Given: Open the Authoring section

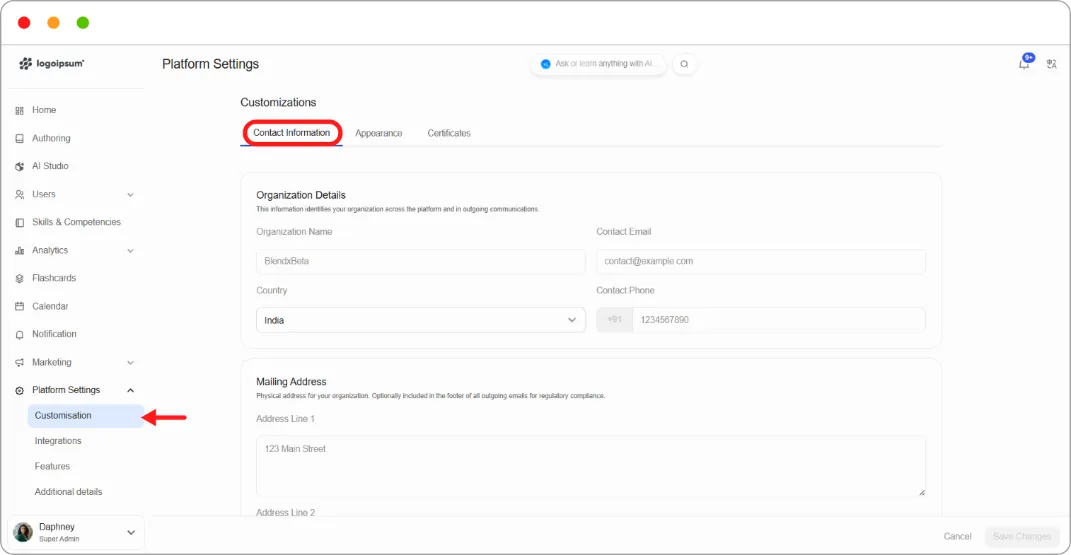Looking at the screenshot, I should tap(51, 138).
